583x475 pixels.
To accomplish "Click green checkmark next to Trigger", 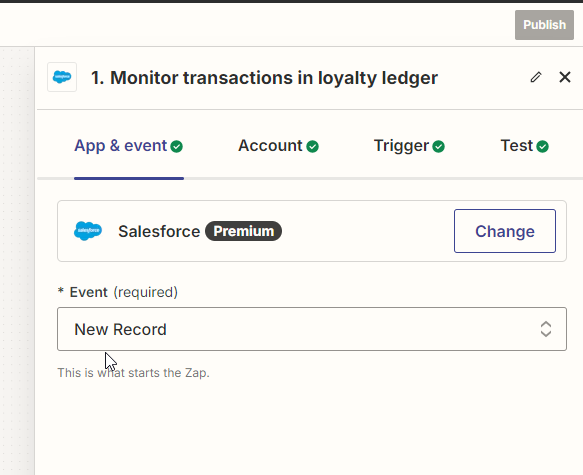I will click(x=439, y=146).
